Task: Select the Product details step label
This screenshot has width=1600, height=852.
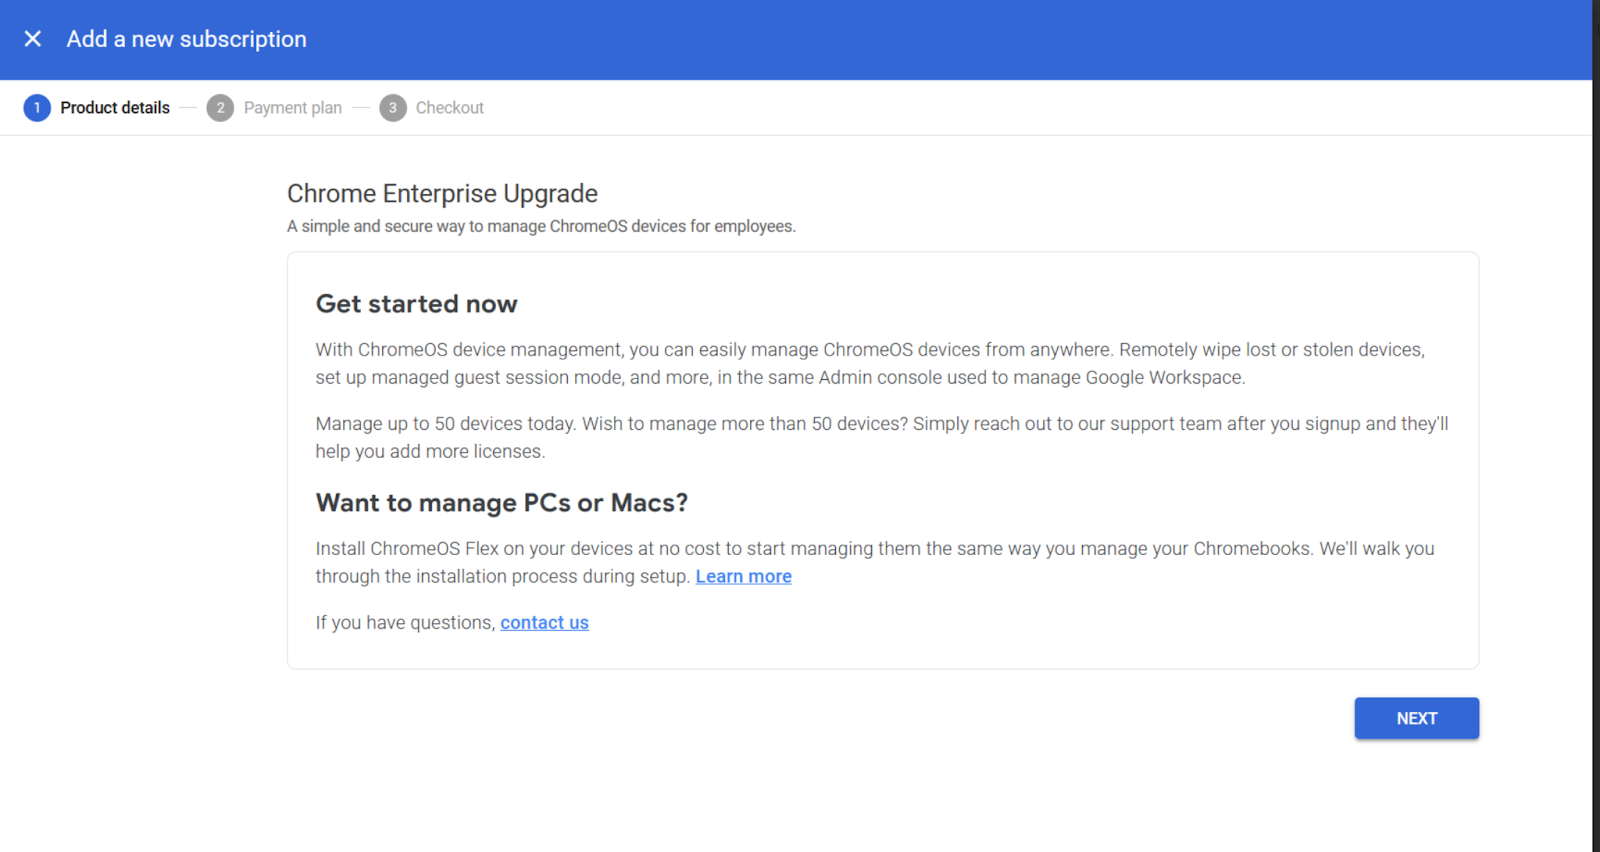Action: (115, 108)
